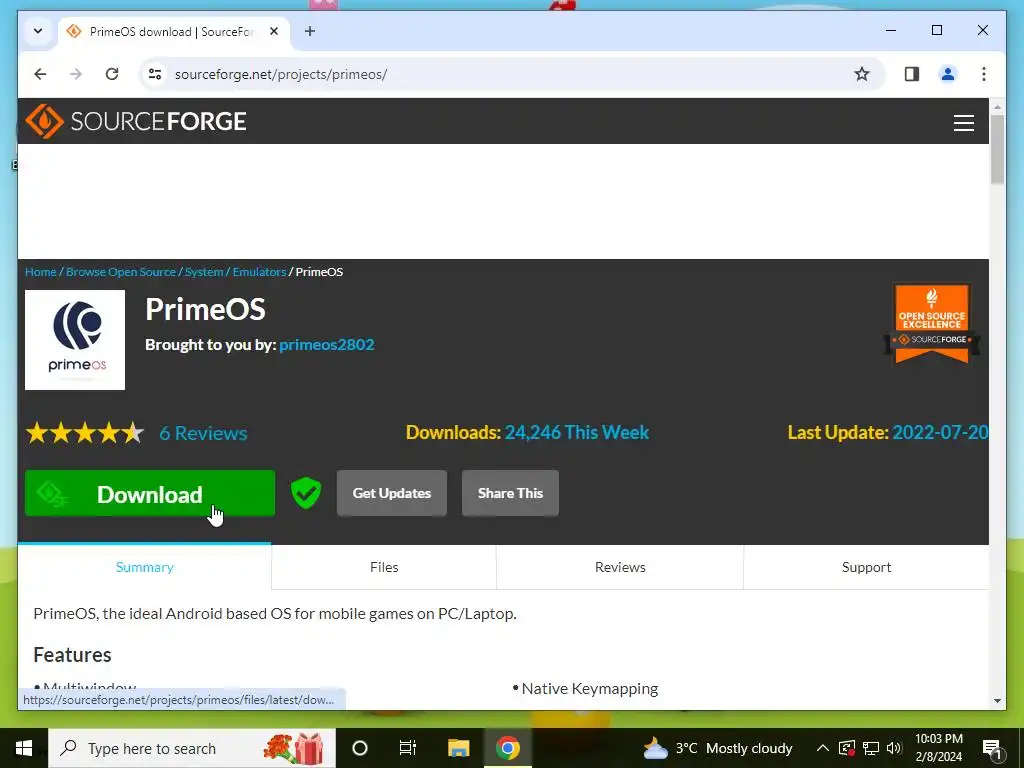Screen dimensions: 1024x768
Task: Go back using Chrome's back arrow
Action: pos(40,74)
